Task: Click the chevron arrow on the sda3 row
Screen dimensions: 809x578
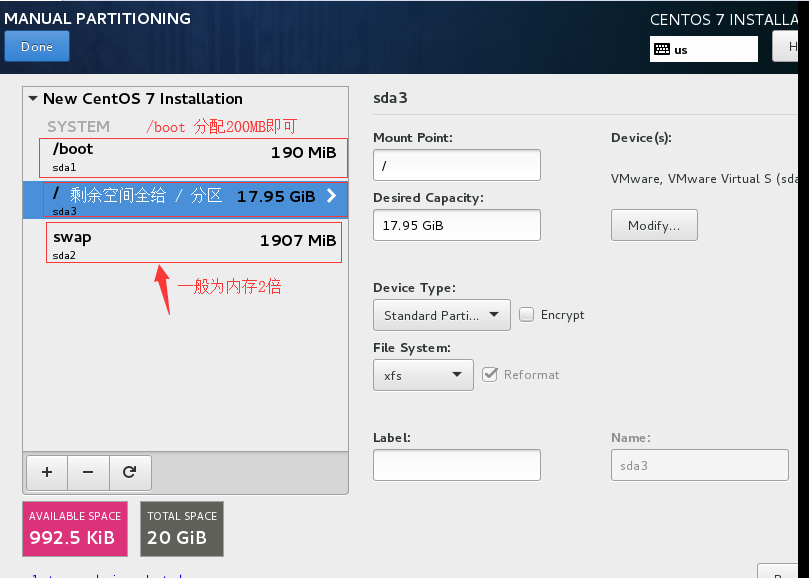Action: coord(331,196)
